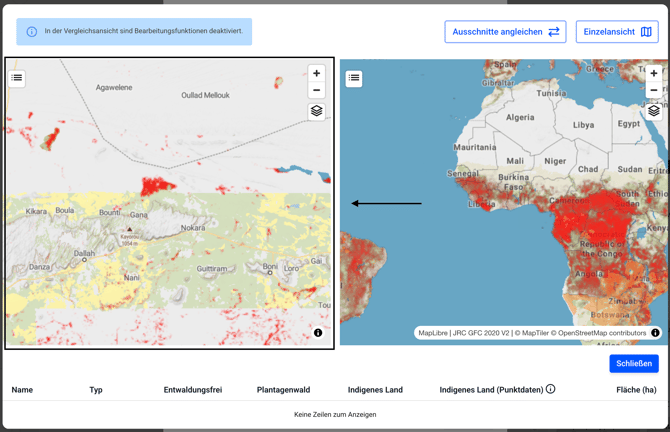The width and height of the screenshot is (670, 432).
Task: Click the info icon in blue notice banner
Action: pos(31,32)
